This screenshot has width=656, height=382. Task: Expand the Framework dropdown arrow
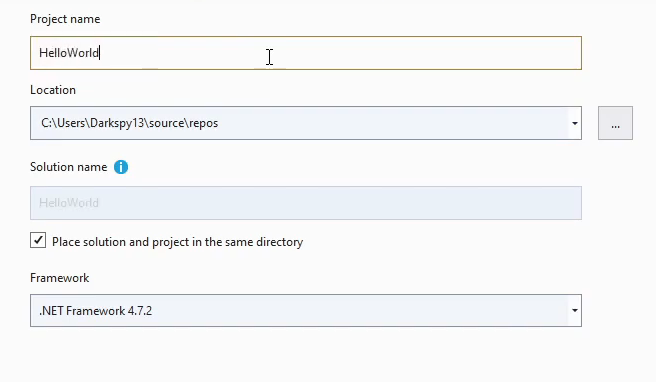pos(575,310)
